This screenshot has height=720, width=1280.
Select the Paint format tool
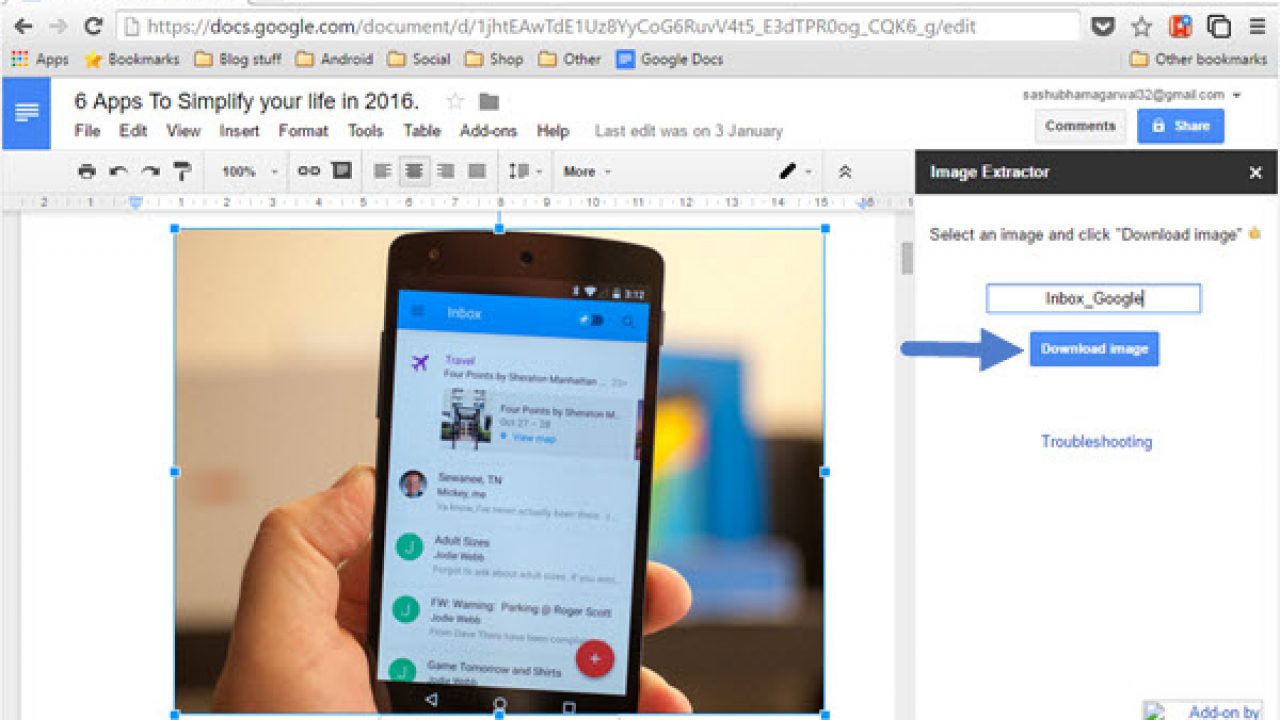(181, 171)
